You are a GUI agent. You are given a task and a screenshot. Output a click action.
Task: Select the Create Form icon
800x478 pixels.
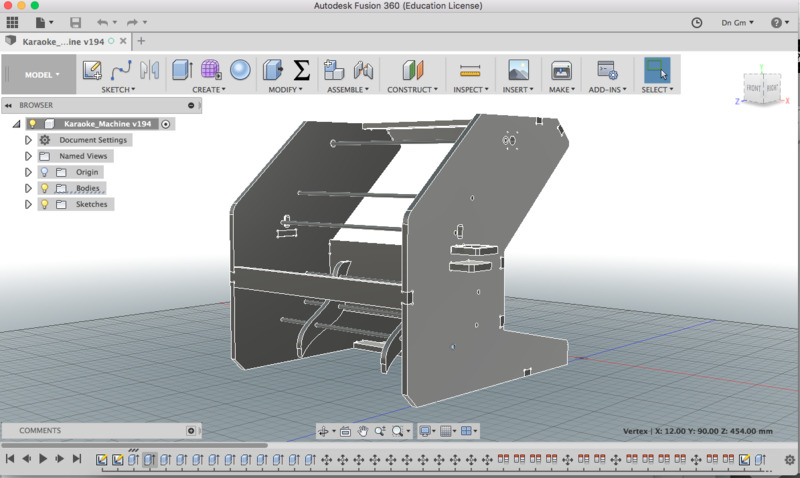(x=211, y=70)
